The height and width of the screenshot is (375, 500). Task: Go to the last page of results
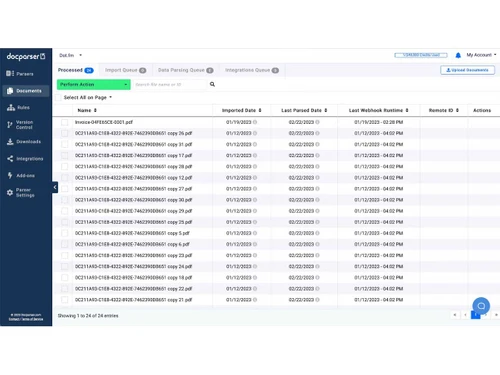(496, 315)
